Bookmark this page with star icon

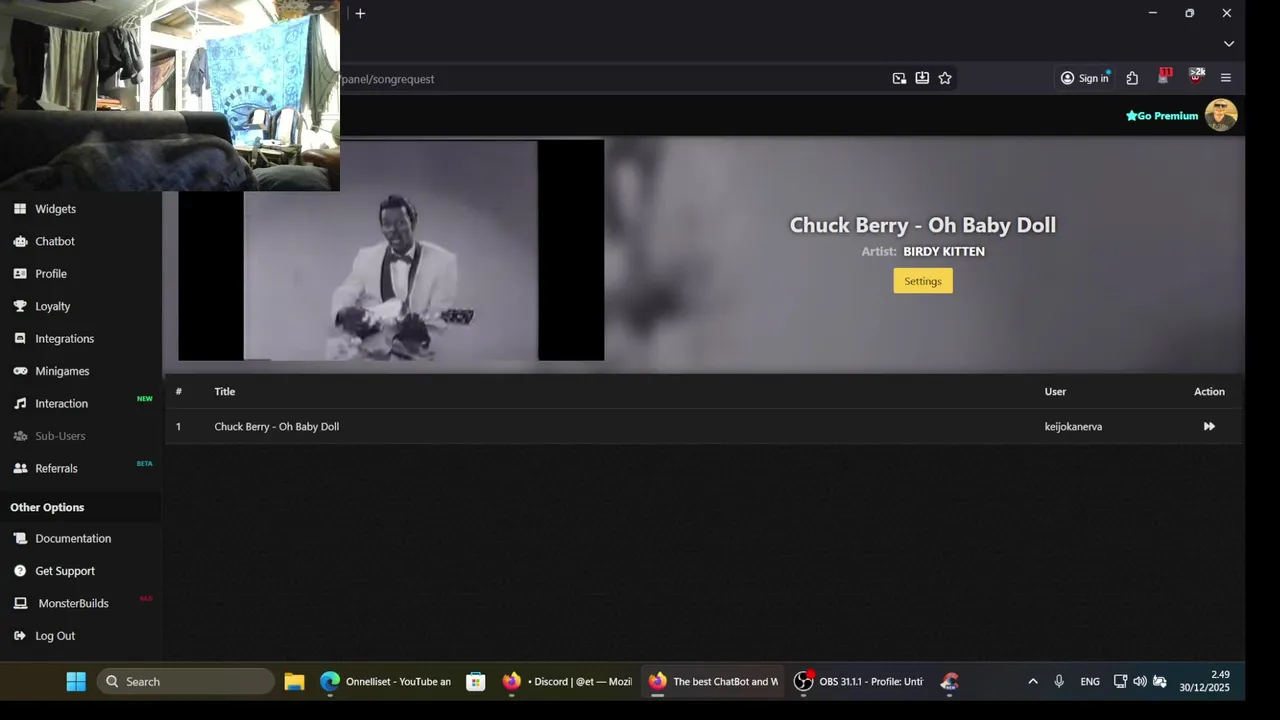point(945,78)
